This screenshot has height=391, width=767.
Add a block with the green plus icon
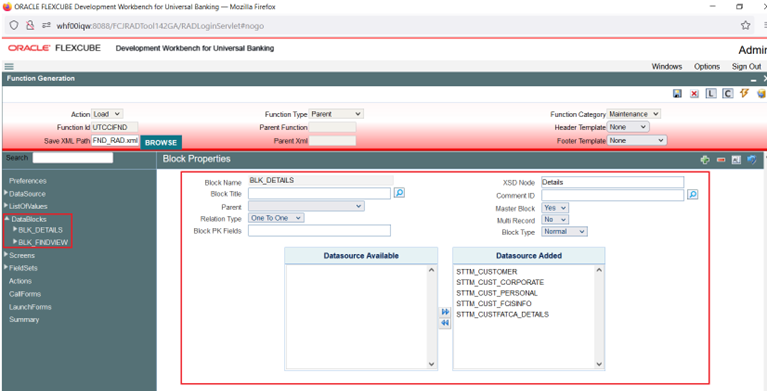pos(705,160)
